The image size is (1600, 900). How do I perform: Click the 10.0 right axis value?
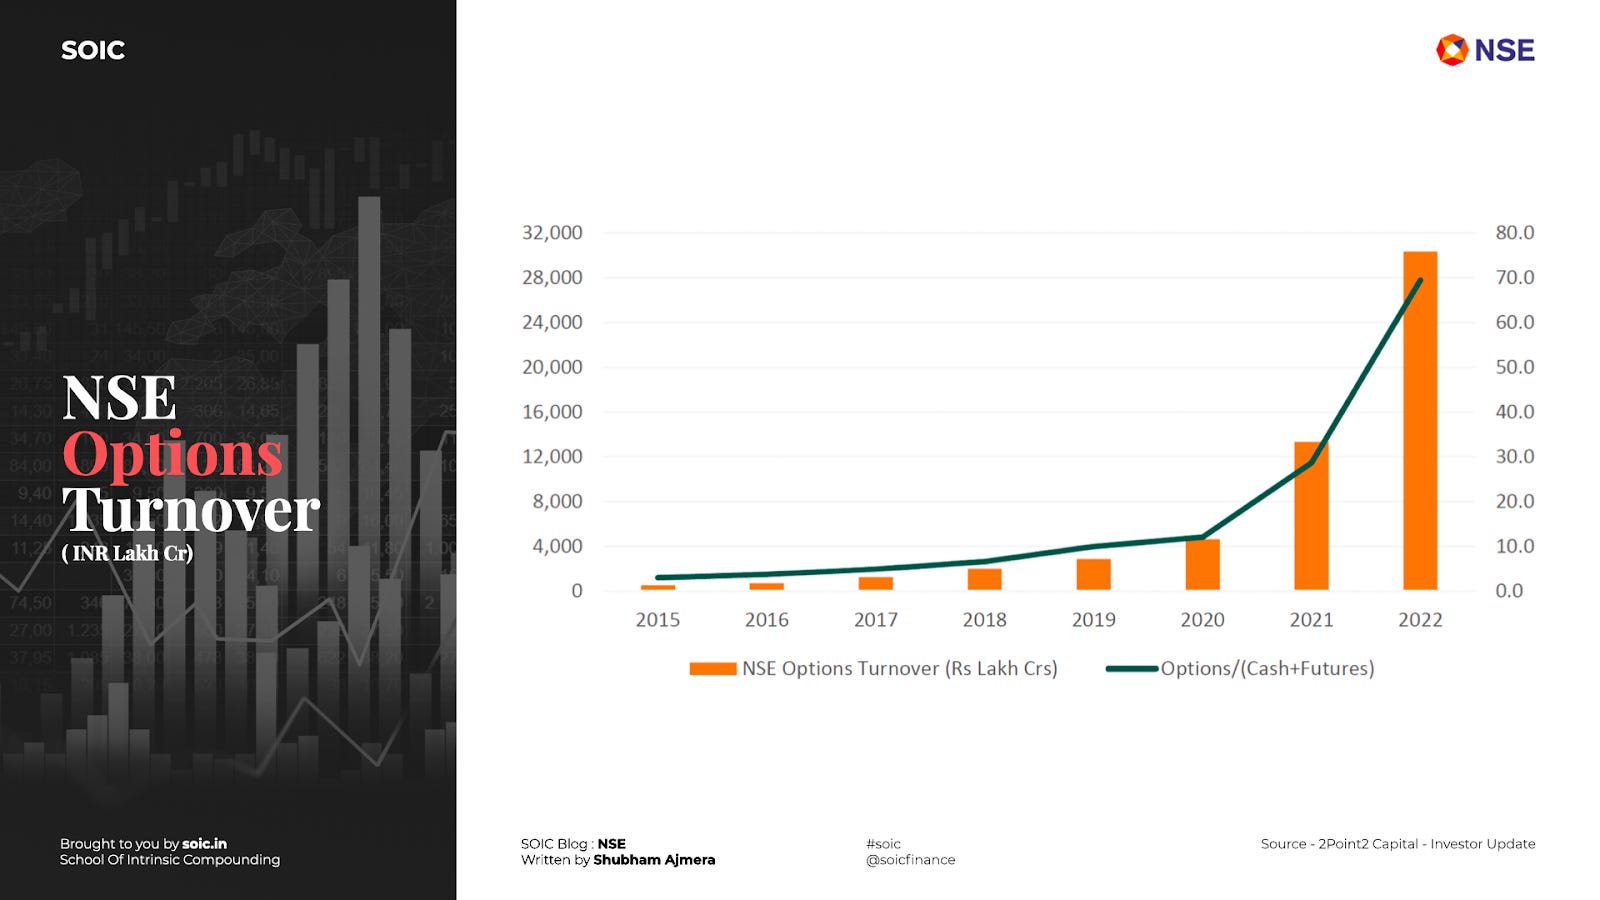pyautogui.click(x=1514, y=546)
